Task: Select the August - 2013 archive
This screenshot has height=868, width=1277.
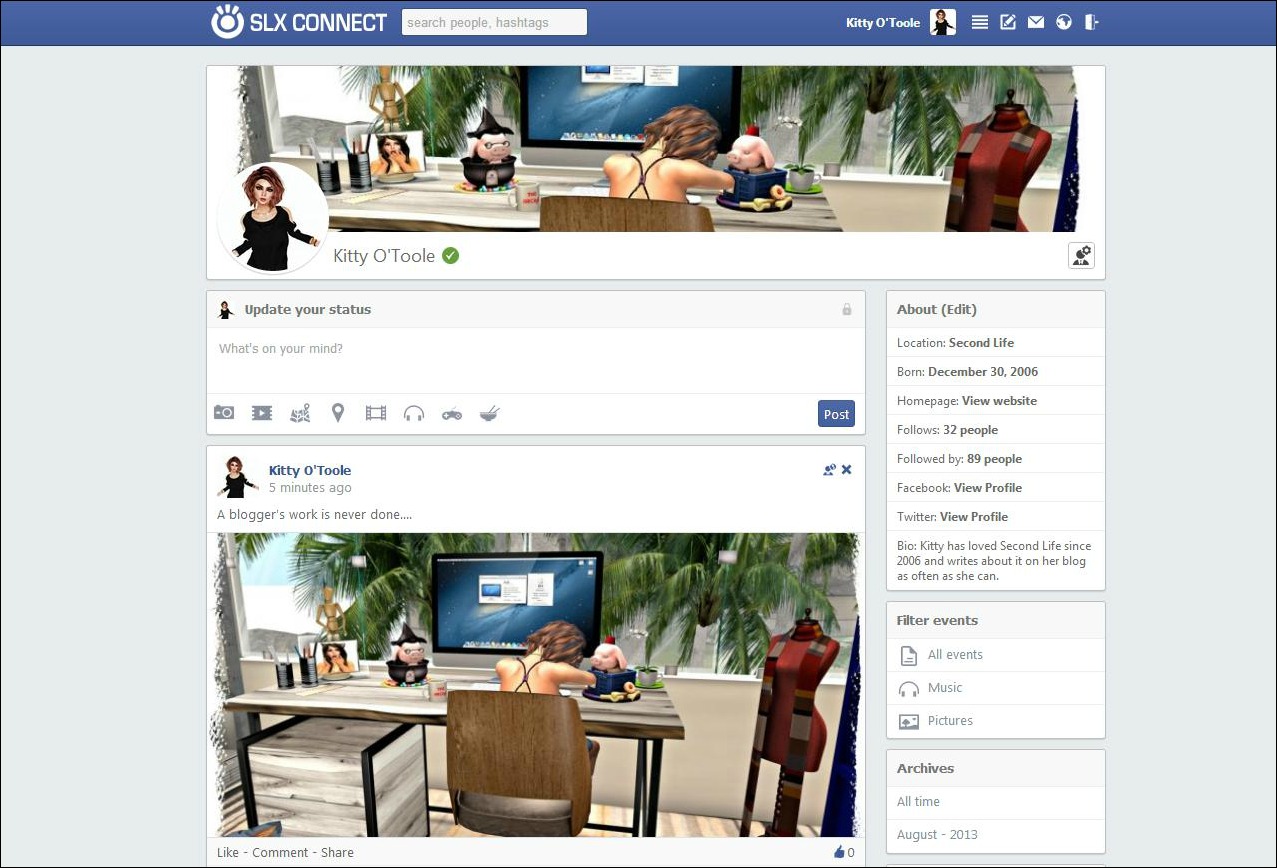Action: (x=937, y=835)
